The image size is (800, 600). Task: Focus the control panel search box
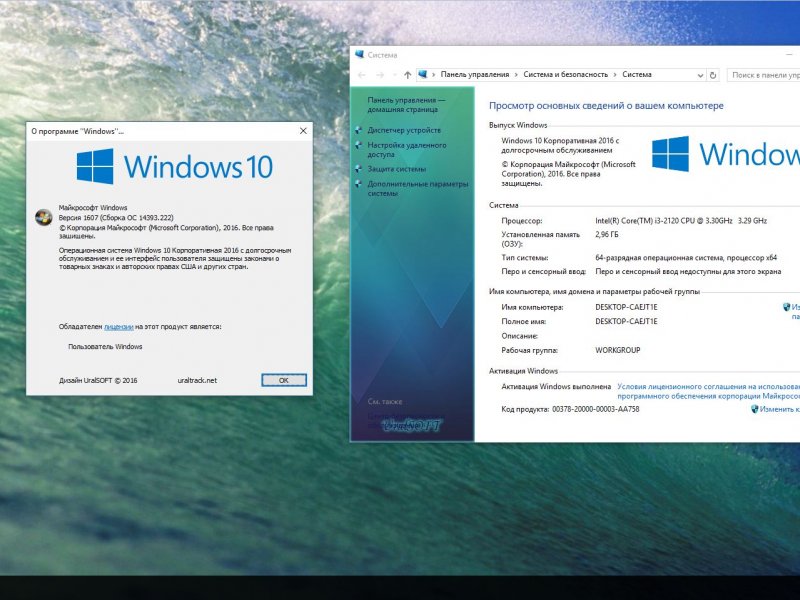point(764,75)
